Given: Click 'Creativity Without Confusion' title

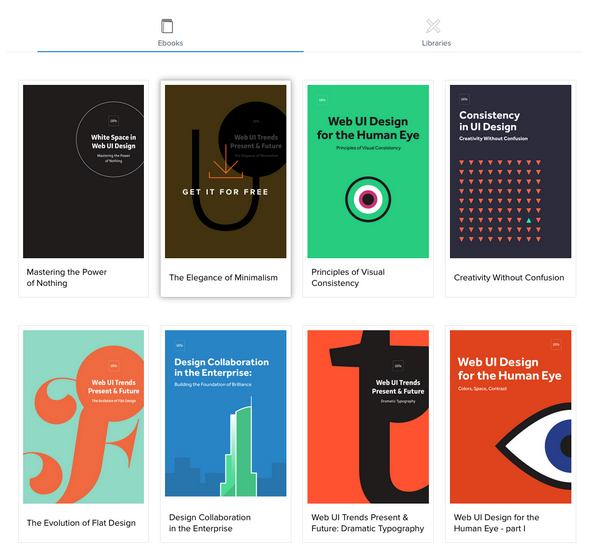Looking at the screenshot, I should [x=509, y=278].
